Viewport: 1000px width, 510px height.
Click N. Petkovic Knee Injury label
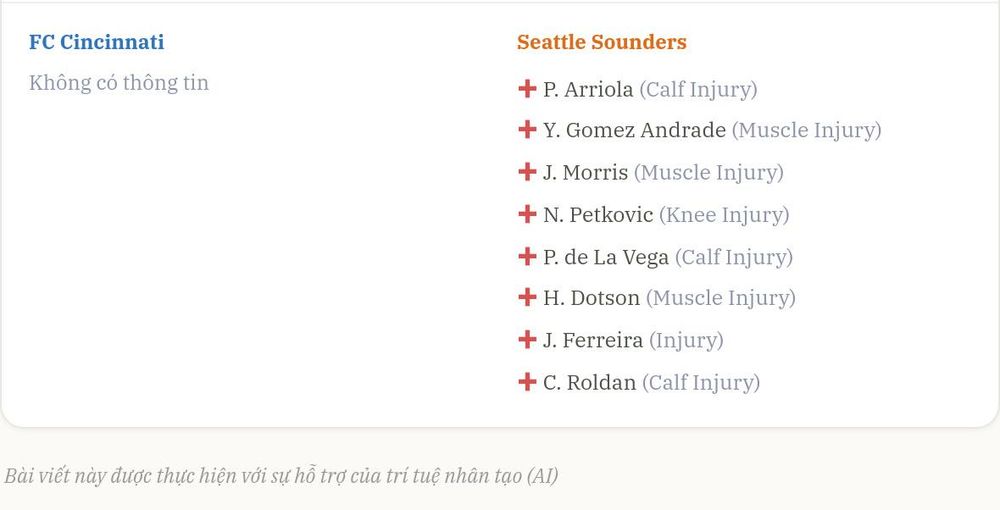pyautogui.click(x=724, y=215)
